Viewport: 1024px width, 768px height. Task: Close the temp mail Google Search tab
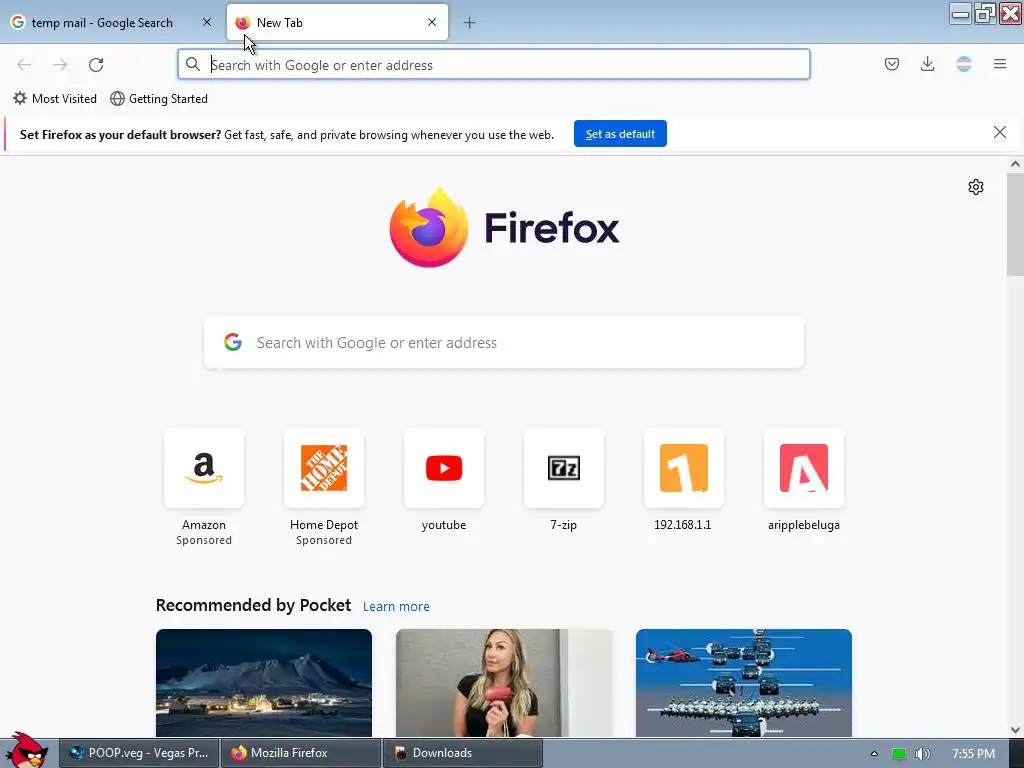(x=207, y=22)
